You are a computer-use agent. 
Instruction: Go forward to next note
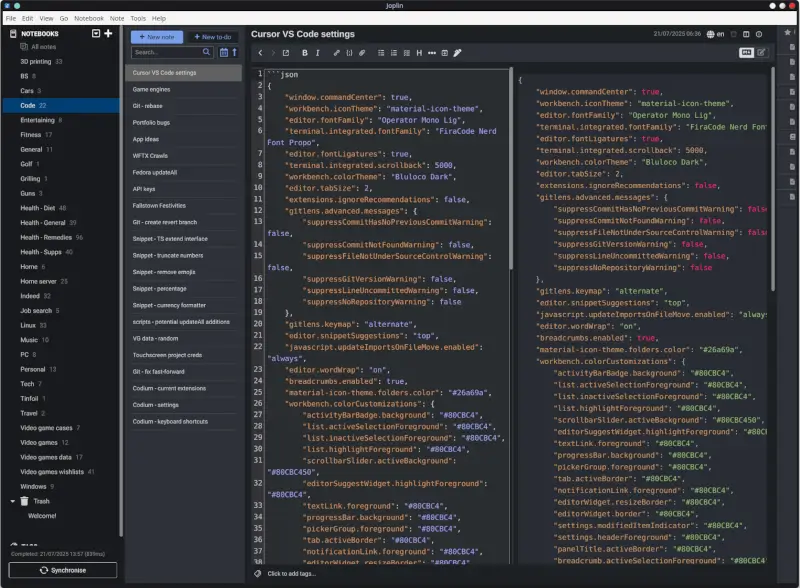273,53
